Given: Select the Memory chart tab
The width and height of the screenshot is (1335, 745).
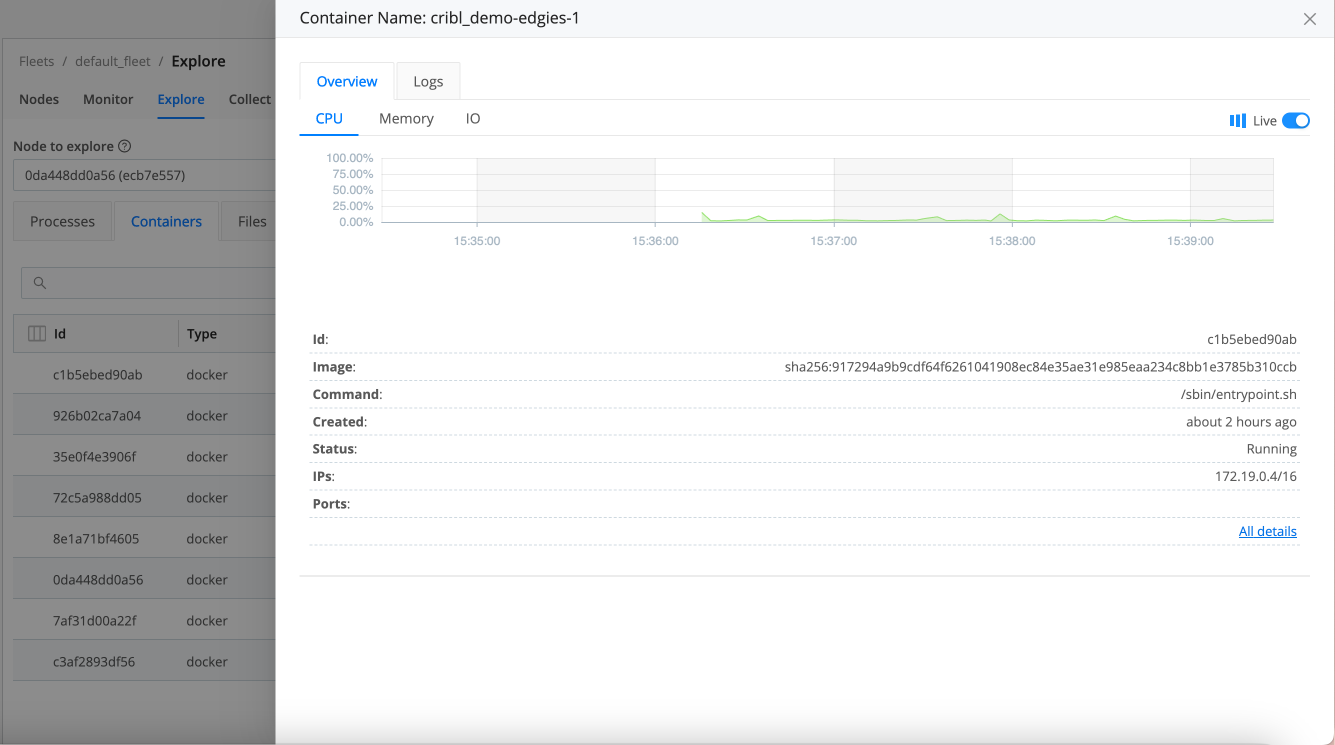Looking at the screenshot, I should click(x=406, y=119).
